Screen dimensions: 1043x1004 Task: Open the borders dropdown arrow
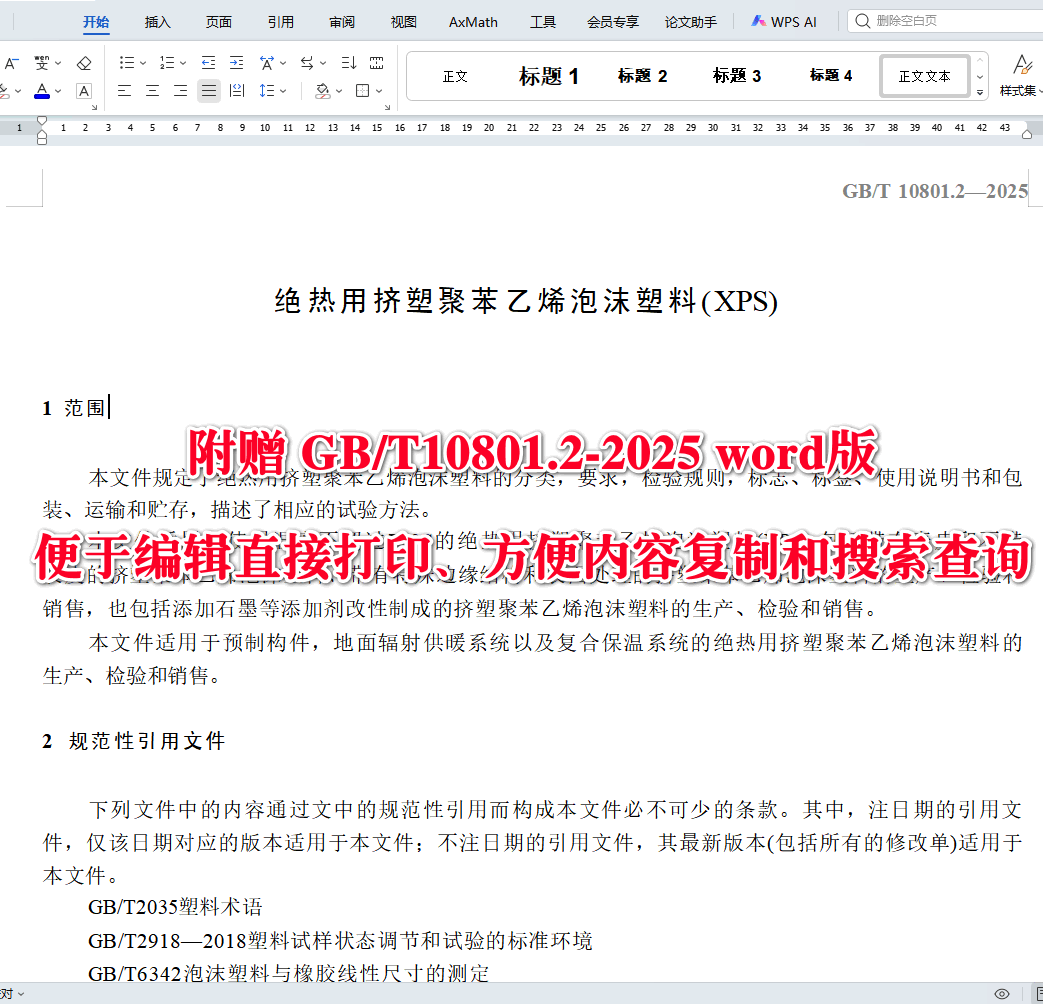379,90
